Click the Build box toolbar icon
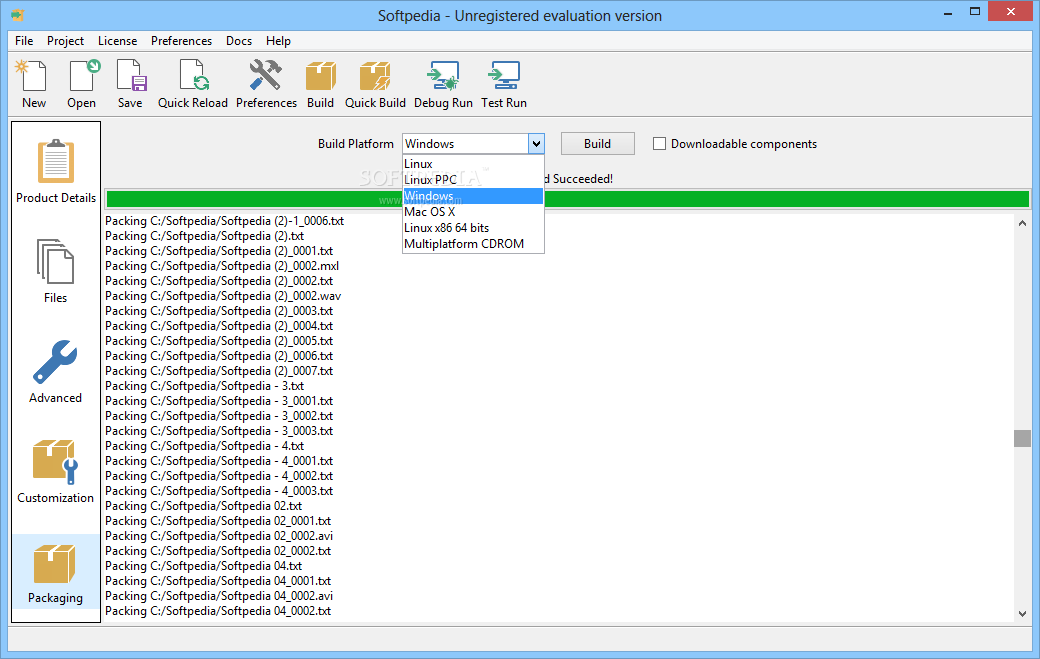The width and height of the screenshot is (1040, 659). pos(320,84)
